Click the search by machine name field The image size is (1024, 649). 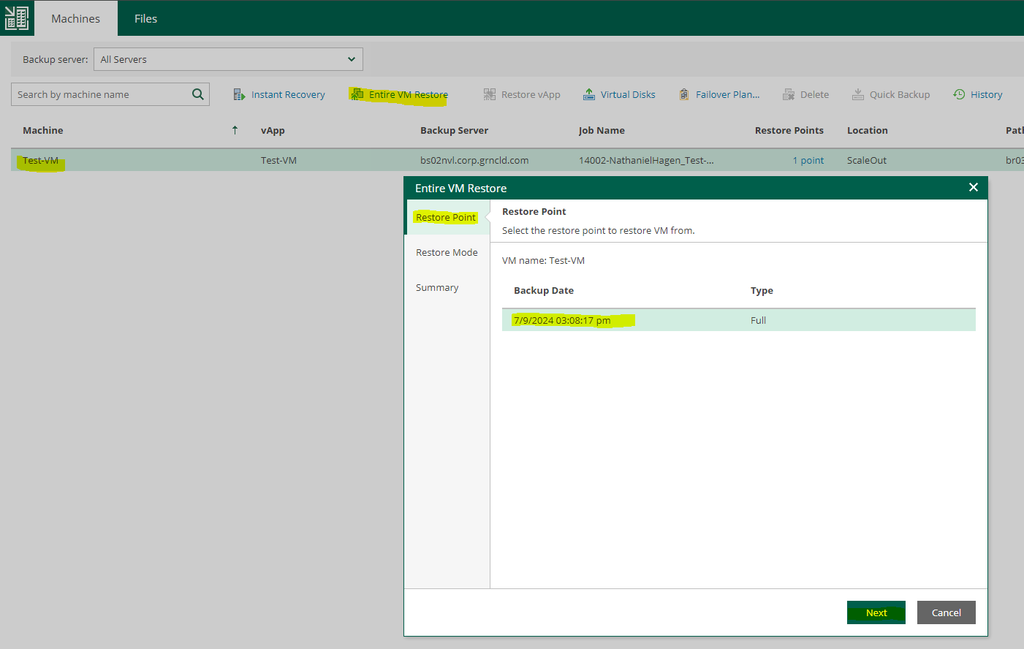(100, 95)
